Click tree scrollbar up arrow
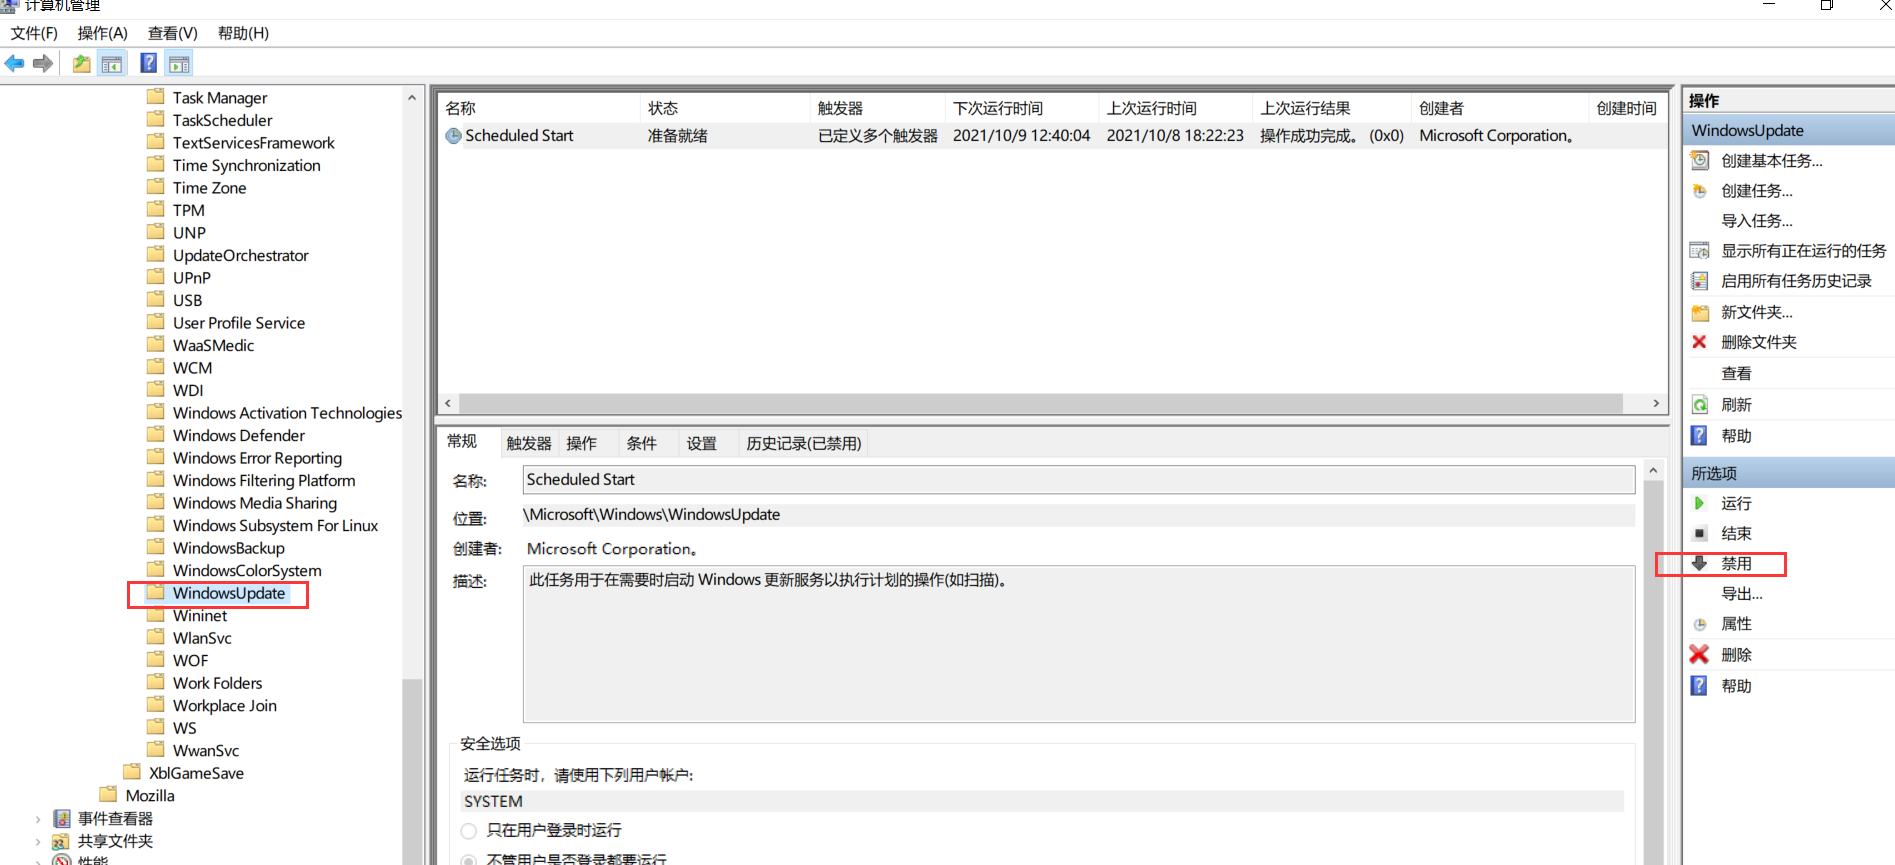Screen dimensions: 1895x865 (411, 98)
